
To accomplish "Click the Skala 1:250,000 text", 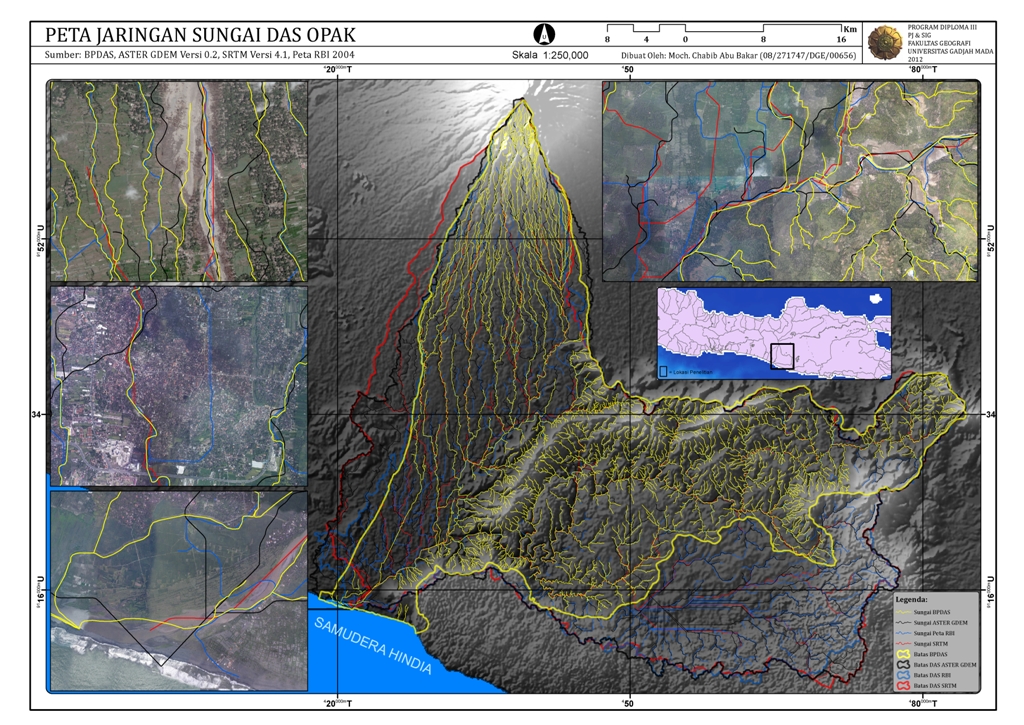I will pyautogui.click(x=550, y=56).
